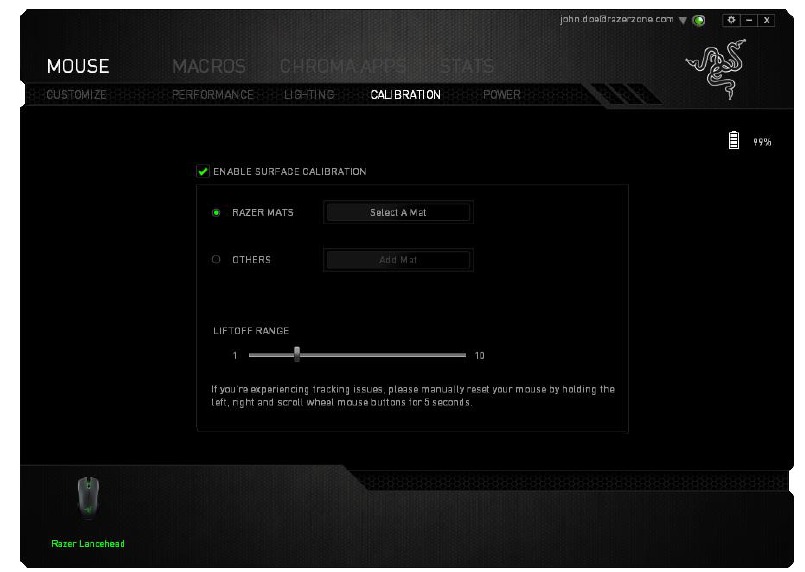The image size is (805, 572).
Task: Select the Calibration sub-tab
Action: [x=406, y=94]
